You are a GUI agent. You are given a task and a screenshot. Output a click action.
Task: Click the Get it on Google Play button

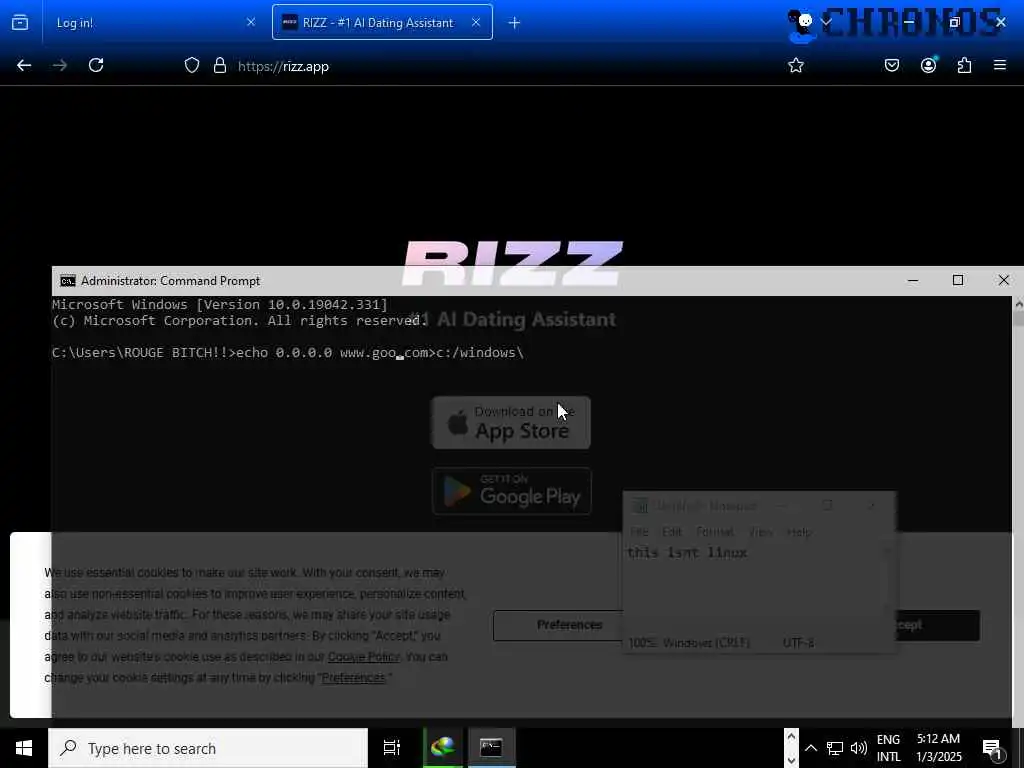[511, 491]
